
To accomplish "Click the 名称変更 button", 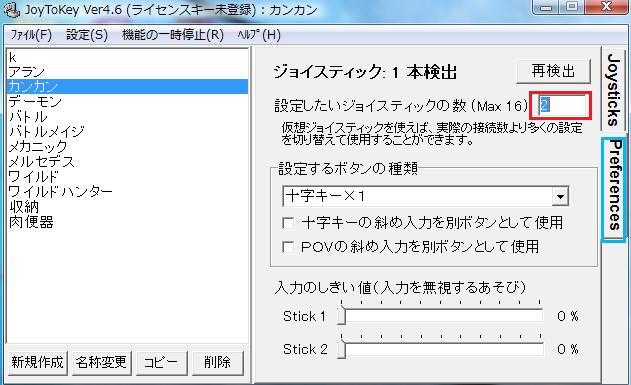I will [x=101, y=362].
